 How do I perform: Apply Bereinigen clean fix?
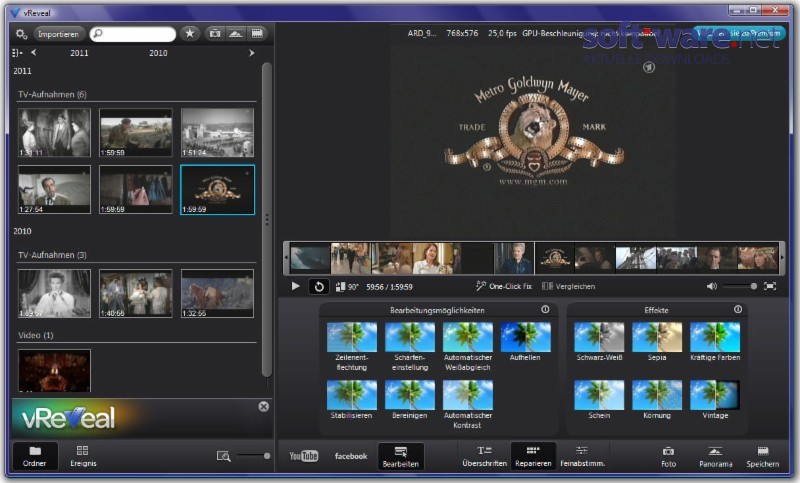click(410, 400)
